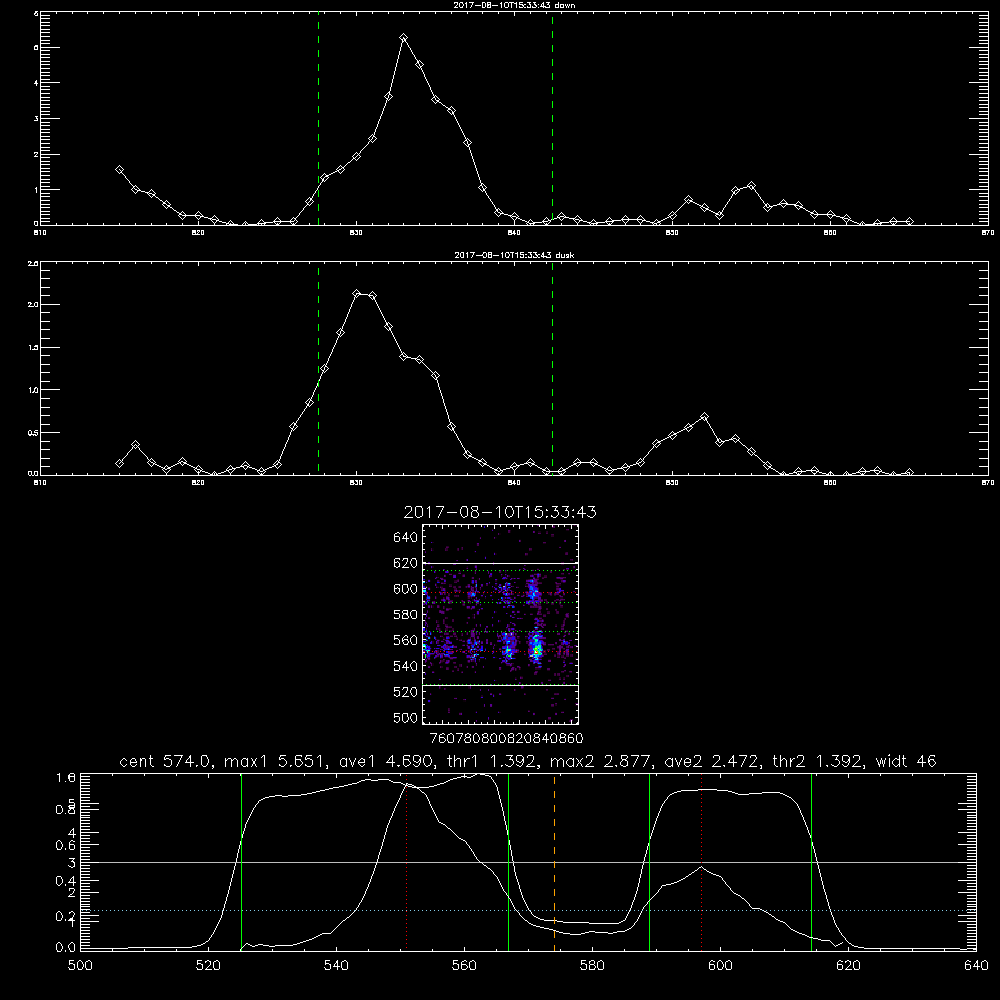Image resolution: width=1000 pixels, height=1000 pixels.
Task: Click the dawn plot green dashed line near 843
Action: pyautogui.click(x=552, y=118)
